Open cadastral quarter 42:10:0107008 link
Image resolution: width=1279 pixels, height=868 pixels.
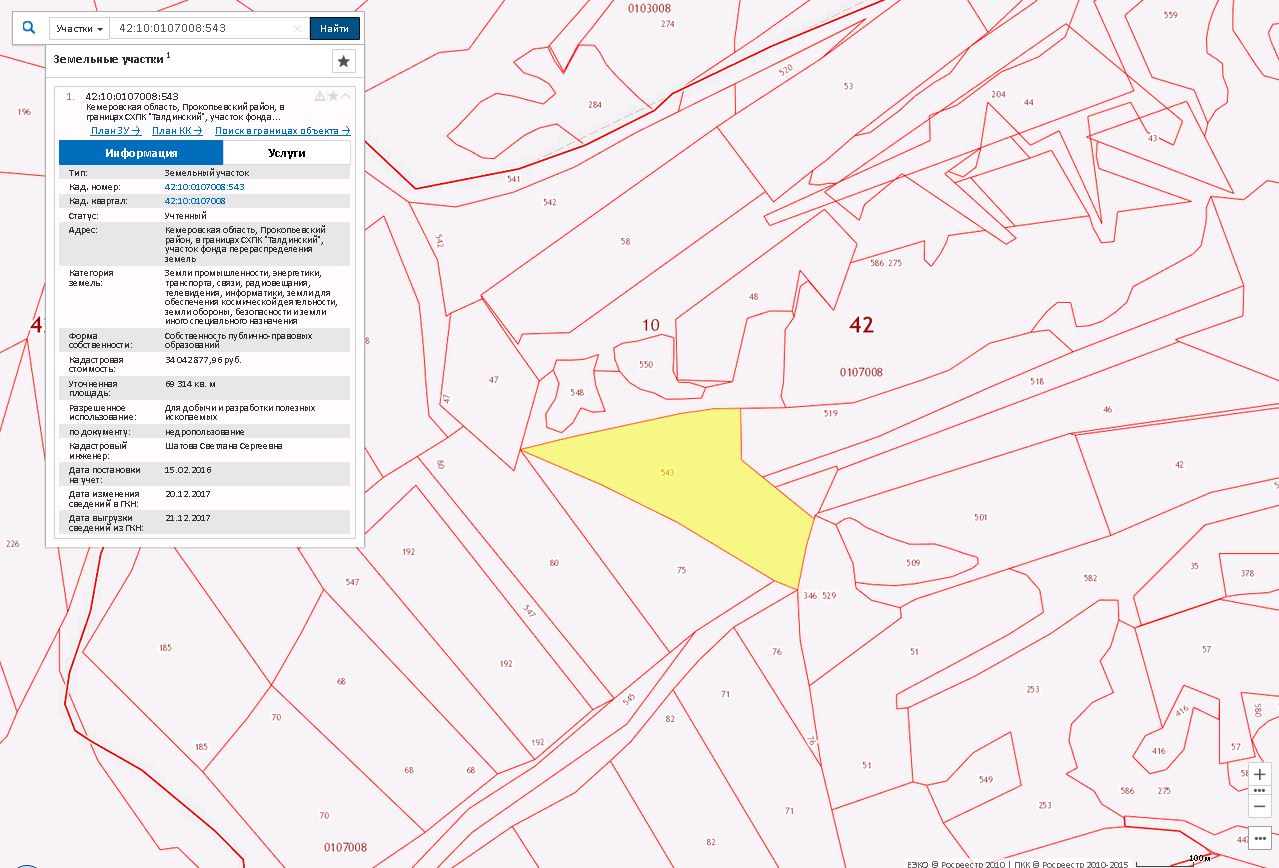[194, 201]
